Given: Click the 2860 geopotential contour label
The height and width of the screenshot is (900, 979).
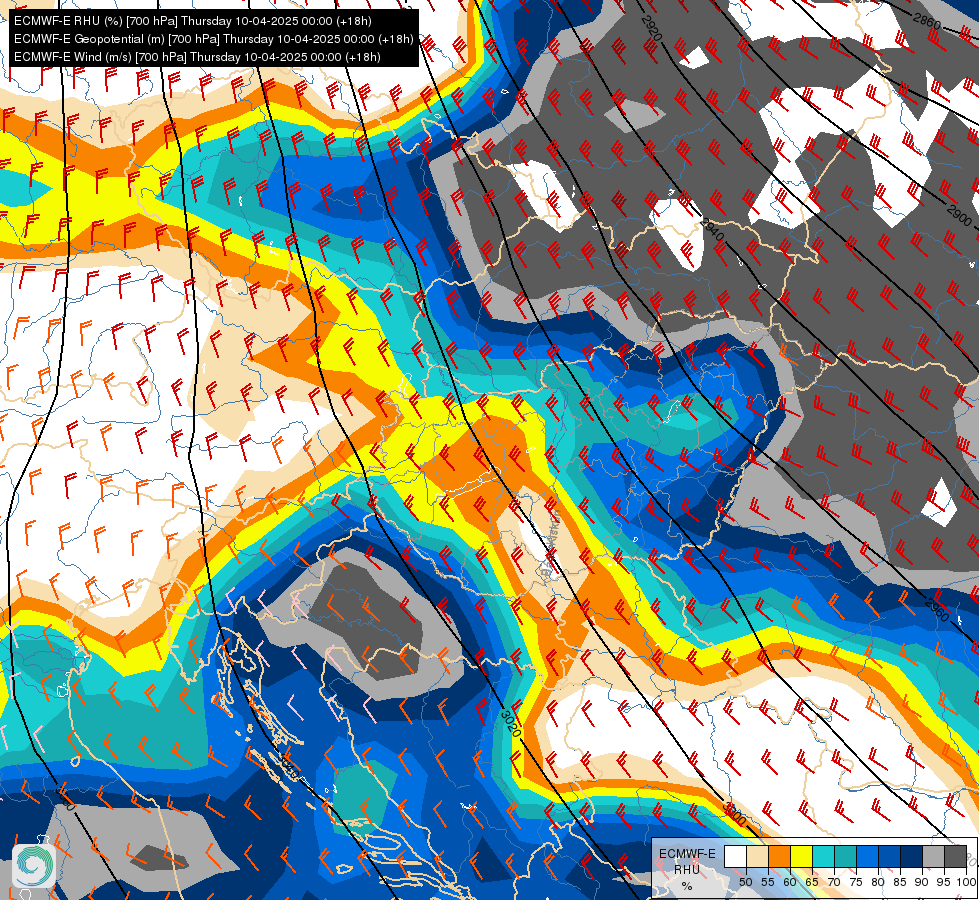Looking at the screenshot, I should 927,21.
